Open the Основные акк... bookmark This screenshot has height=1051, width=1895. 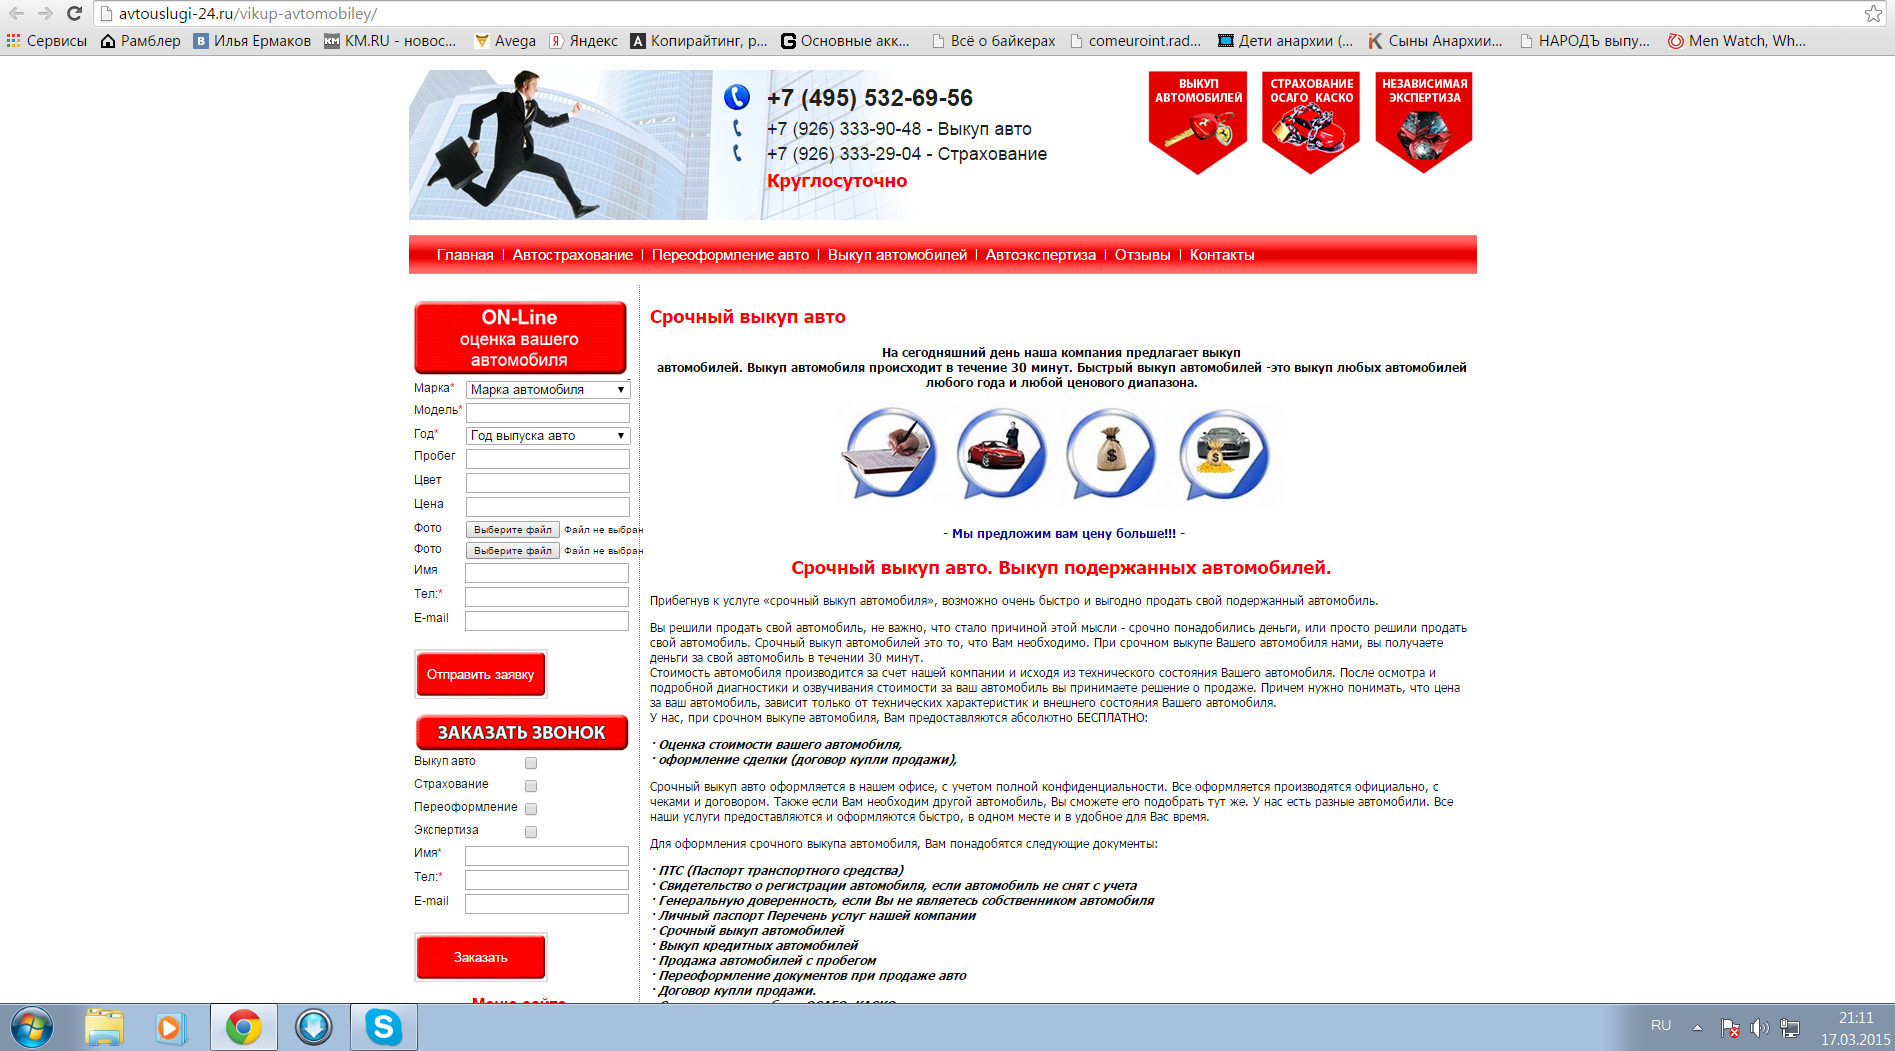(x=846, y=41)
